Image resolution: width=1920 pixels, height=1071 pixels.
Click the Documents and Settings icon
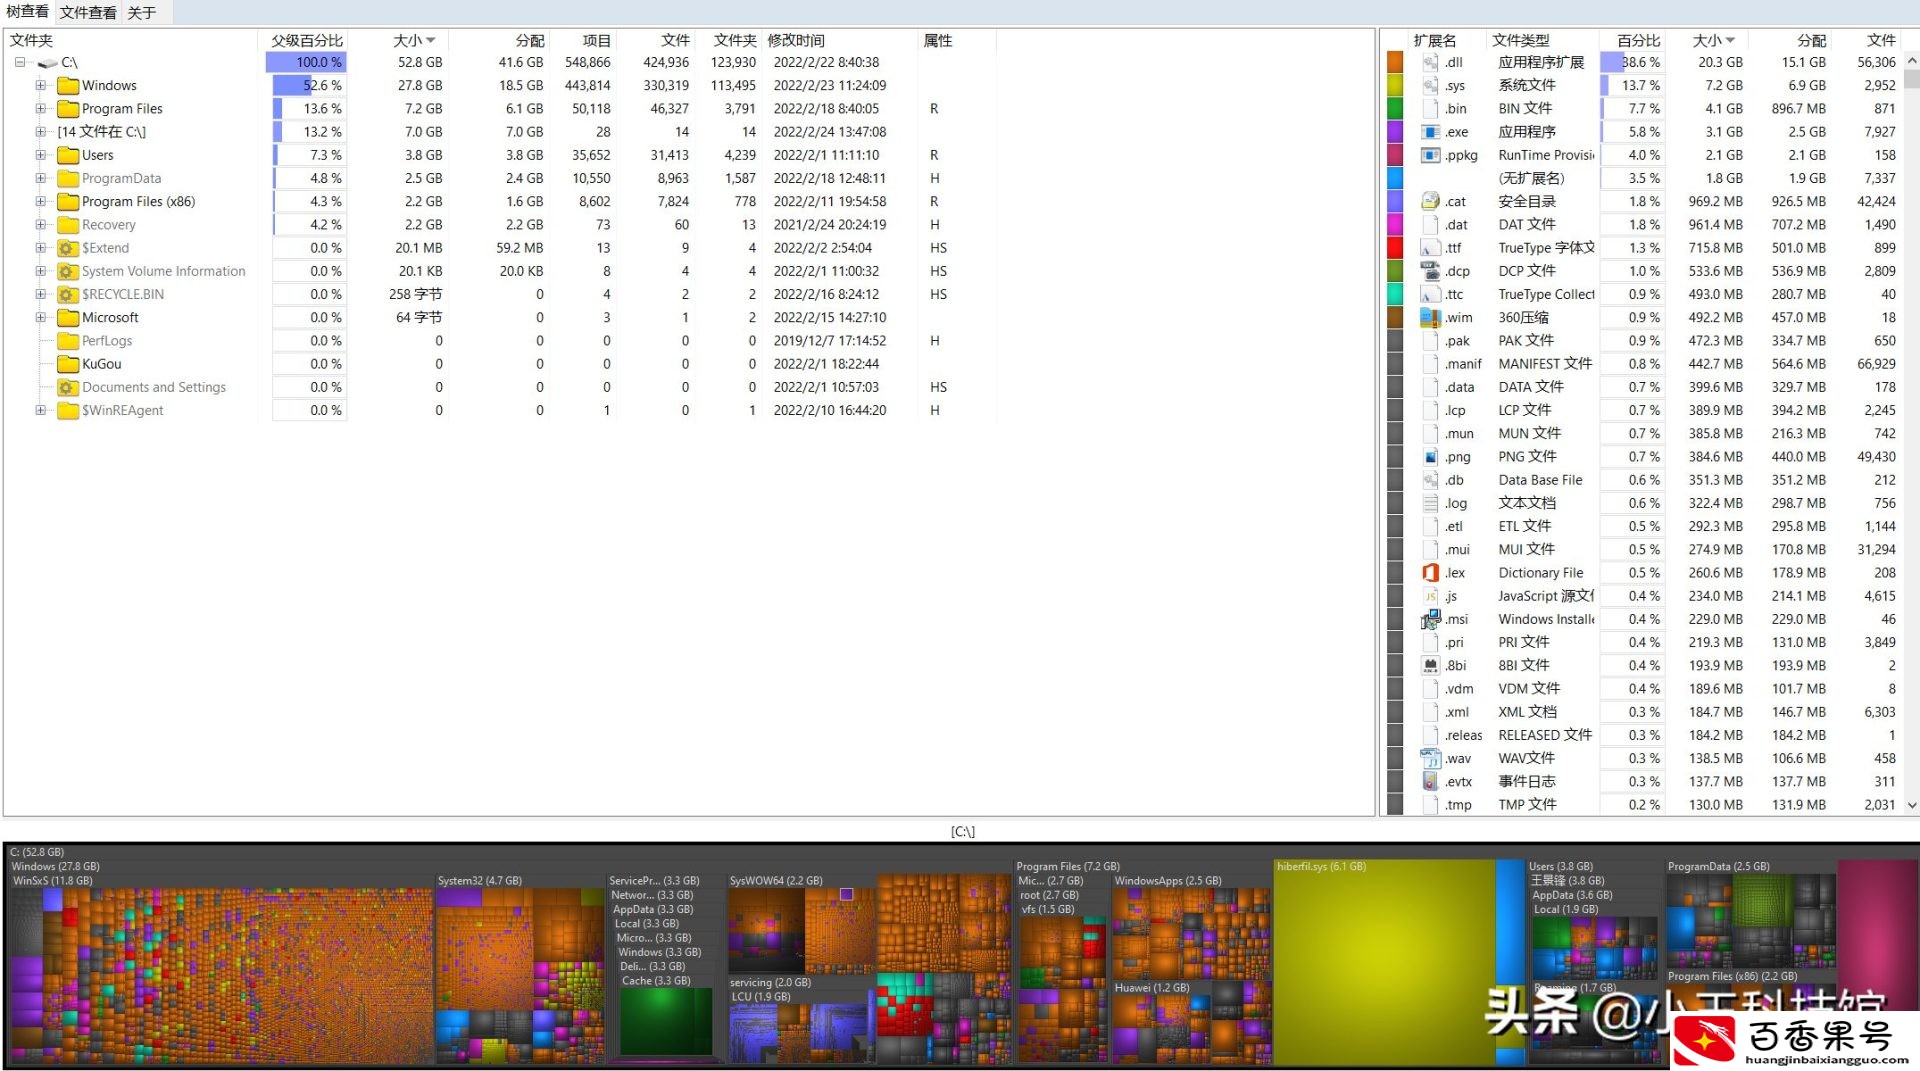coord(68,387)
